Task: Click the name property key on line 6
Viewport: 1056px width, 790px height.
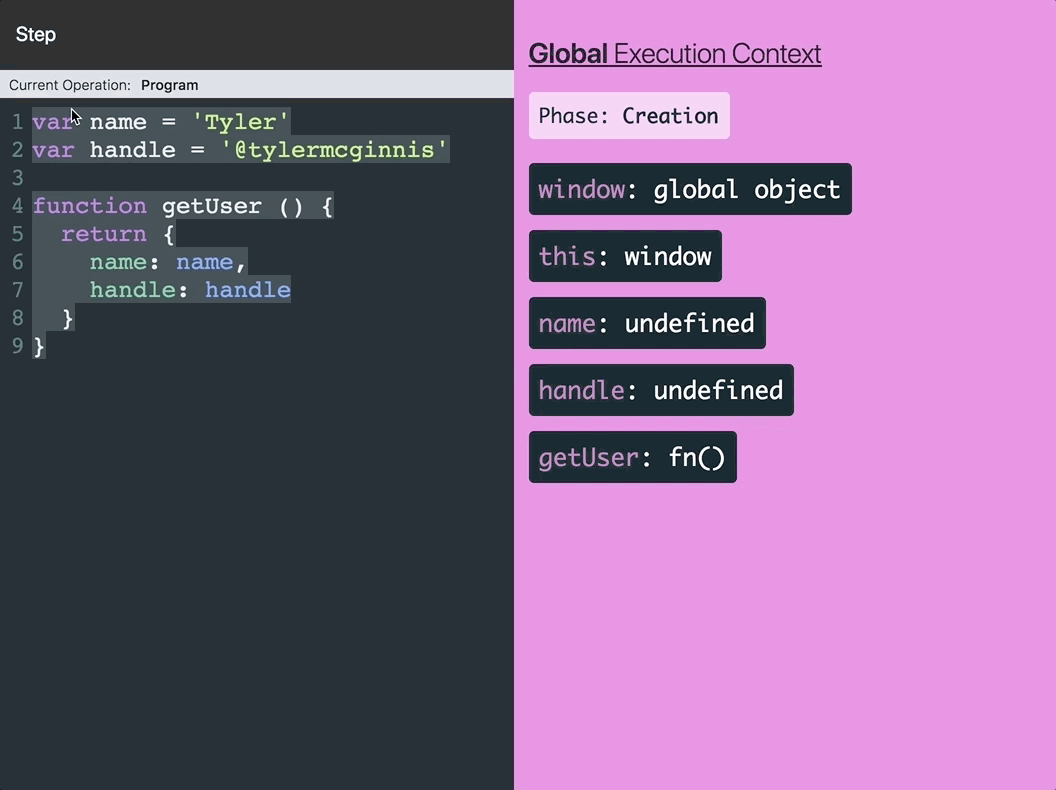Action: (118, 262)
